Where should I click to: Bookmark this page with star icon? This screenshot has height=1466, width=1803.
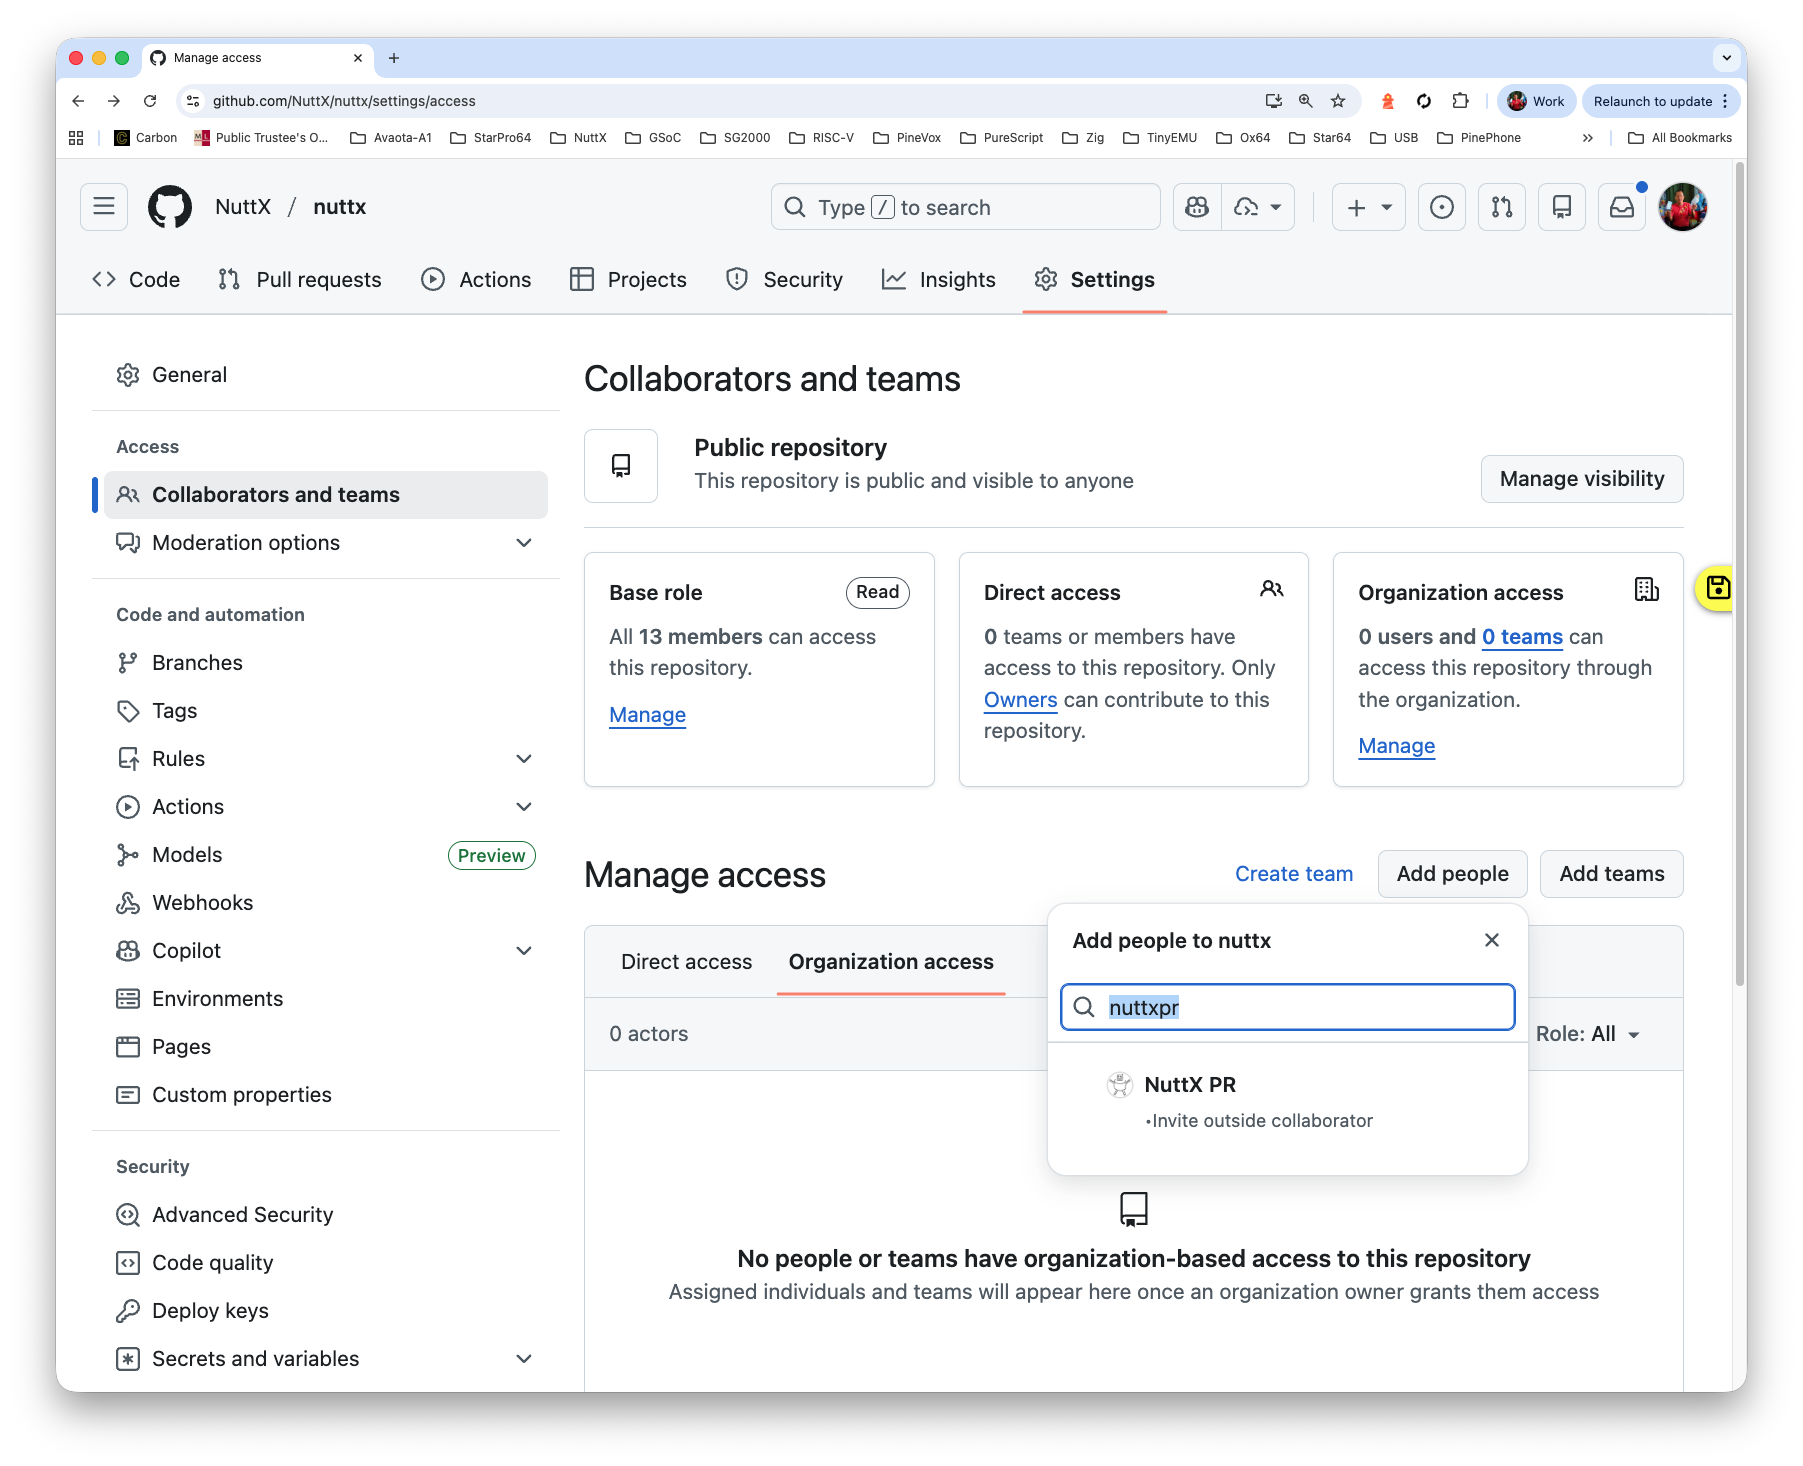tap(1338, 101)
